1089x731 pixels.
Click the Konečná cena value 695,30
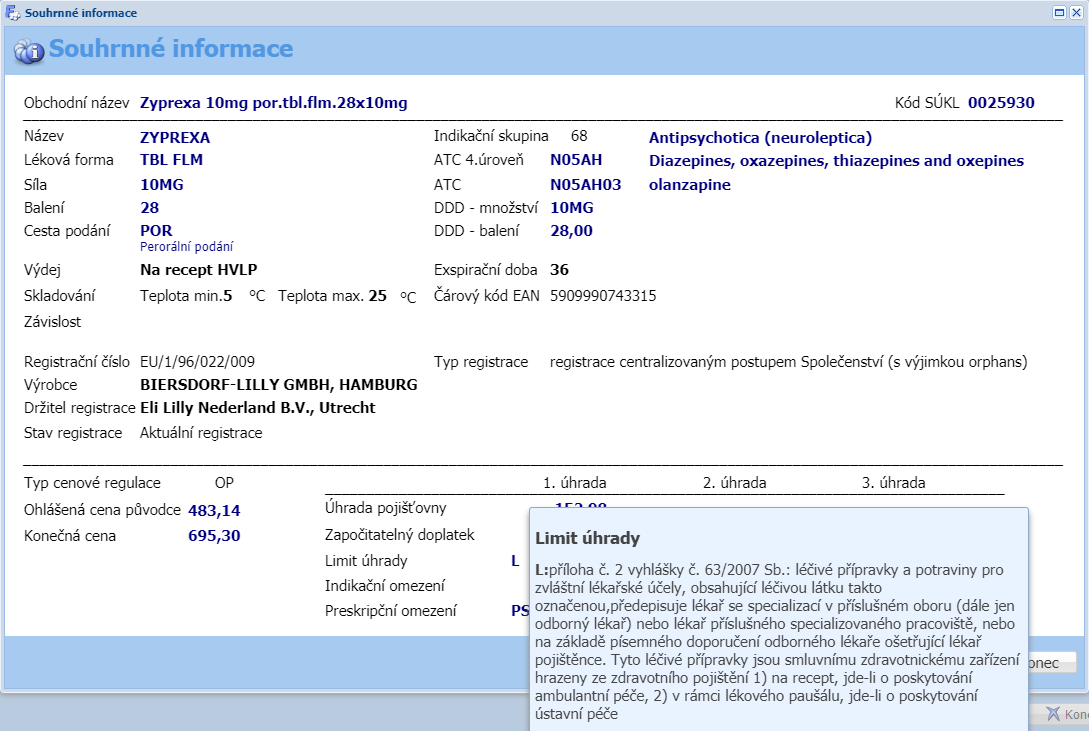214,536
